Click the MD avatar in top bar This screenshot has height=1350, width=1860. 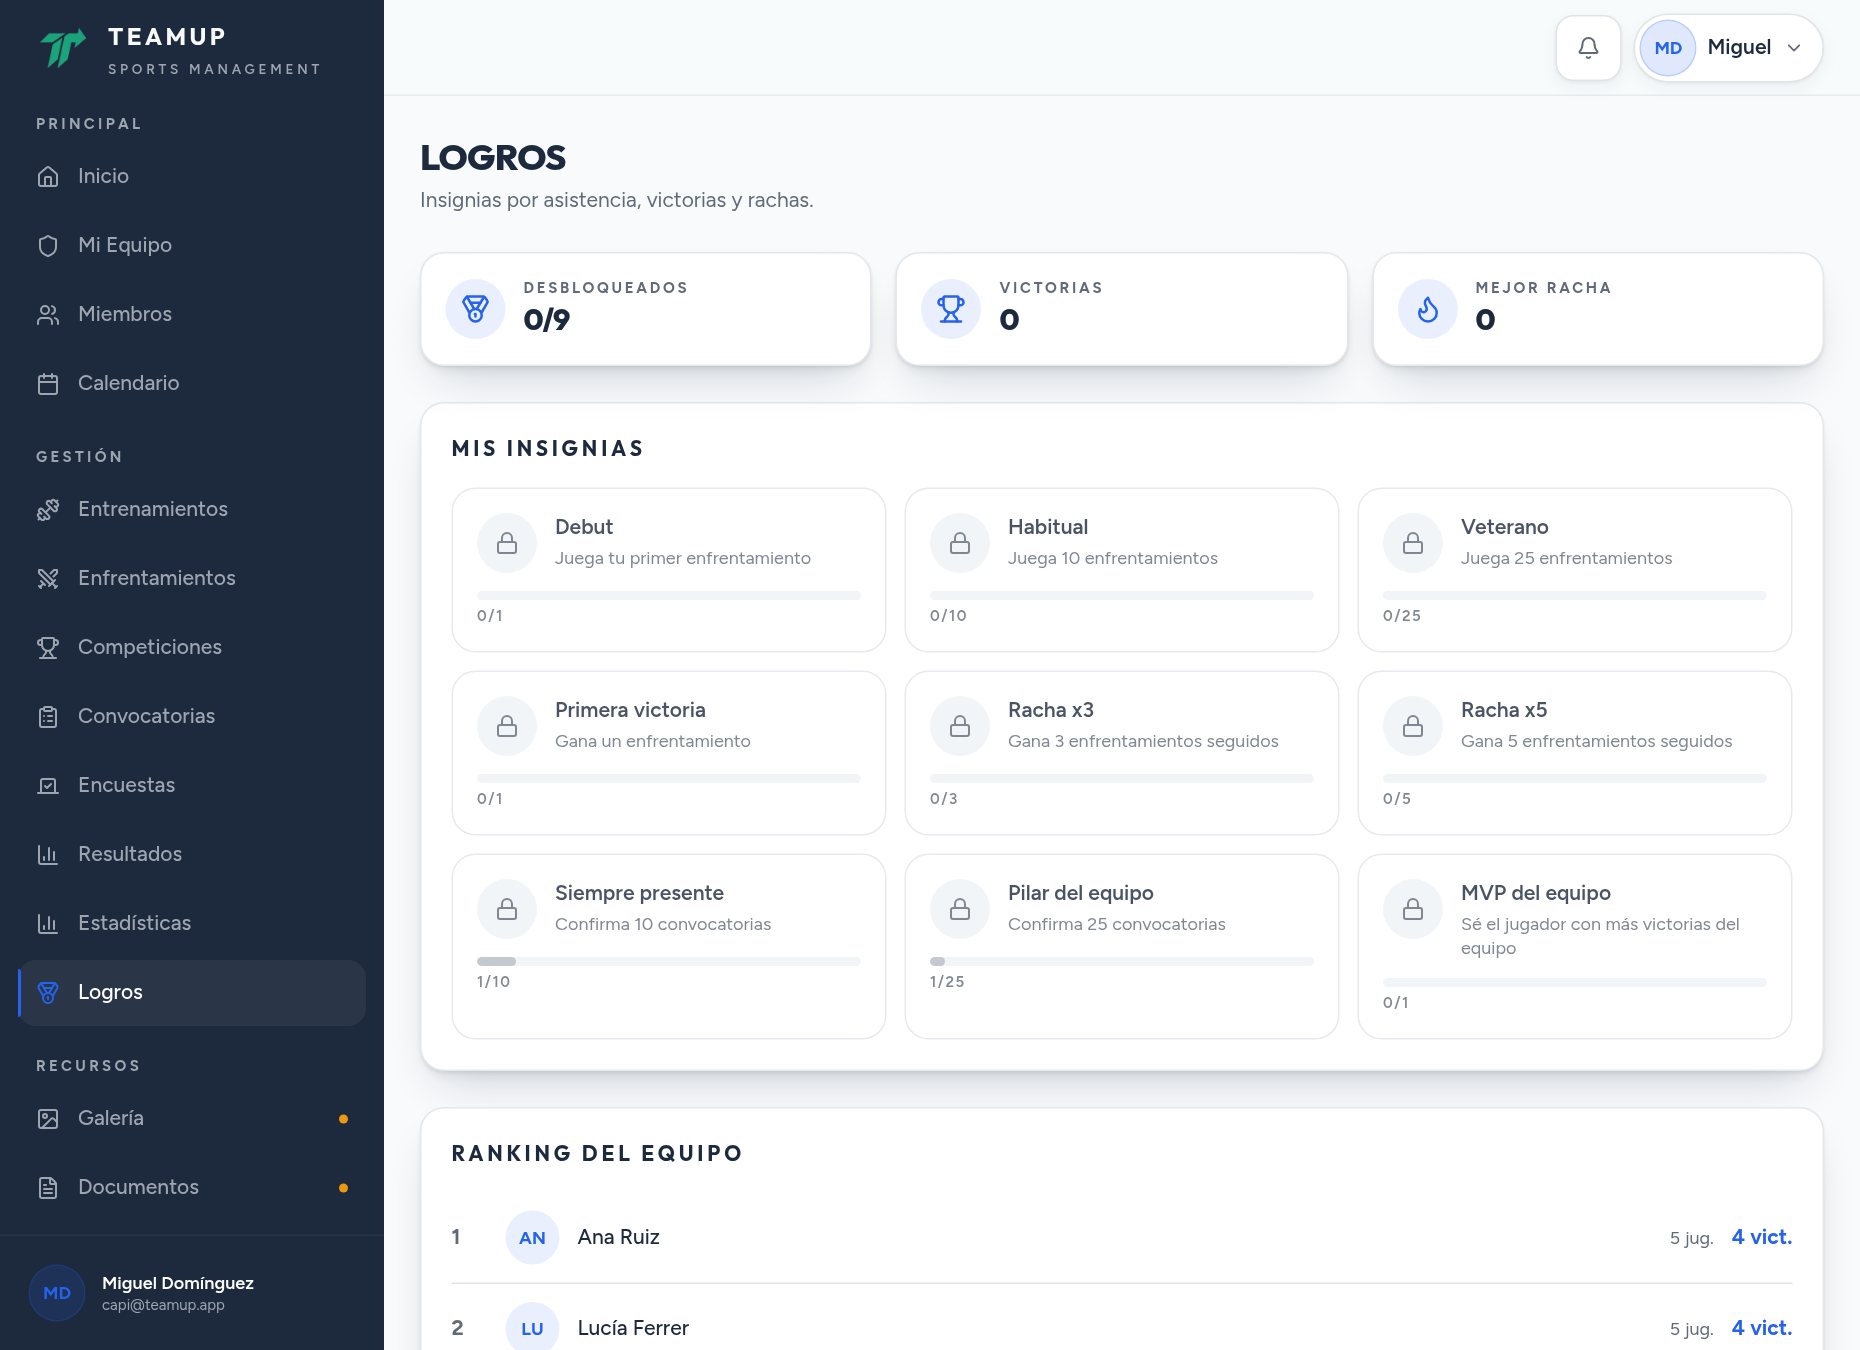pyautogui.click(x=1668, y=48)
